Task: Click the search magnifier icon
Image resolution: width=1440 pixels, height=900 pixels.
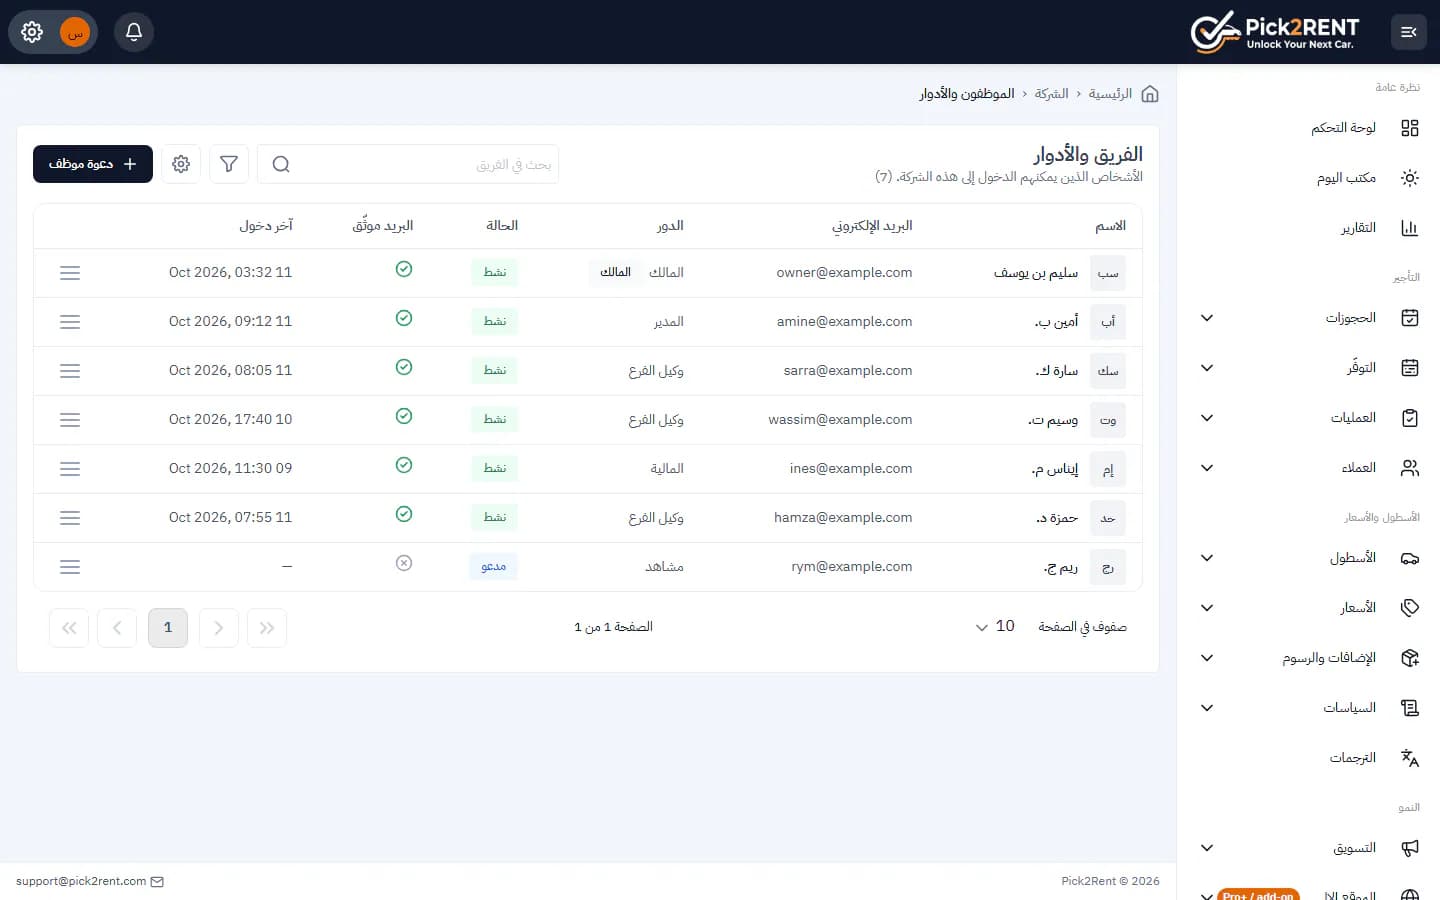Action: pyautogui.click(x=281, y=164)
